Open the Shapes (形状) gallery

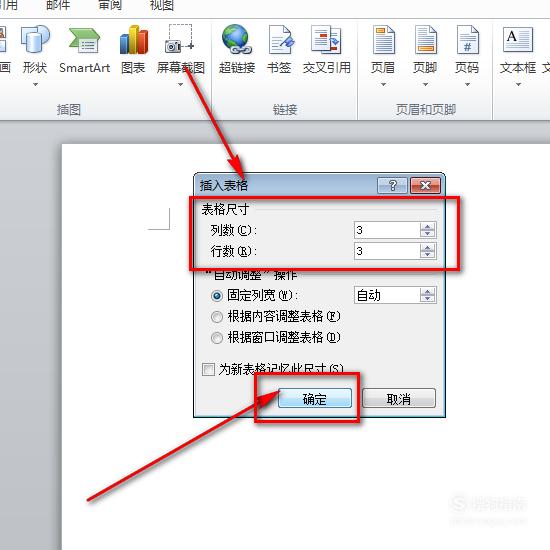pyautogui.click(x=35, y=49)
